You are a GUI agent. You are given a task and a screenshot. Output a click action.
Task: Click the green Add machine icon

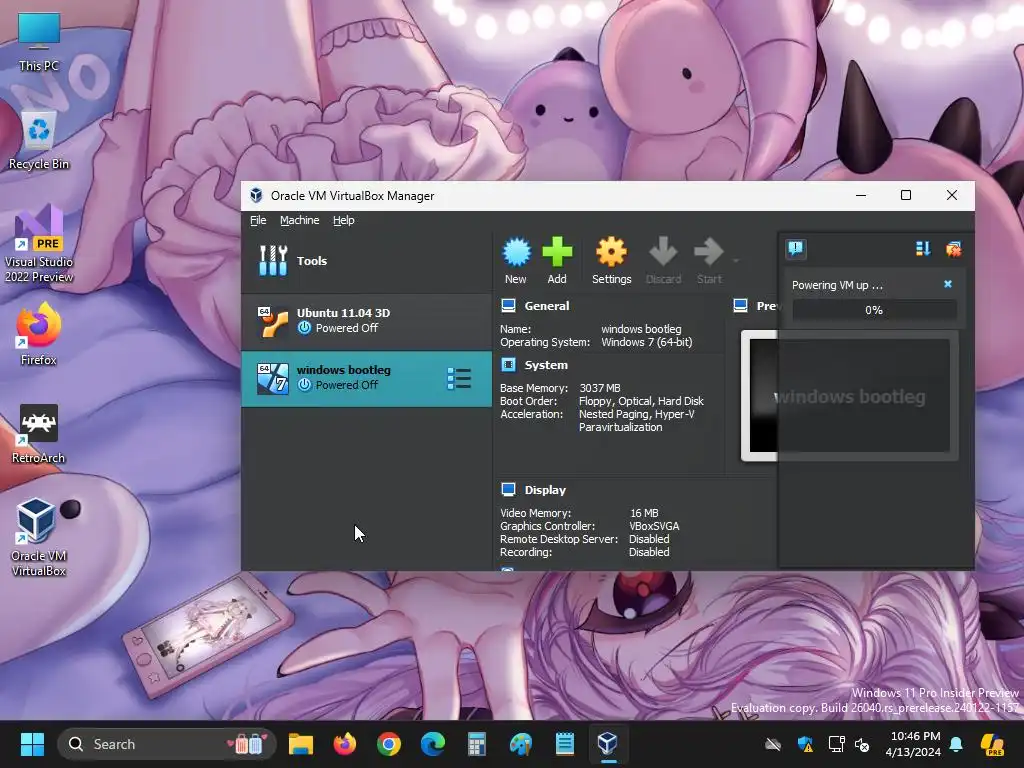tap(557, 252)
